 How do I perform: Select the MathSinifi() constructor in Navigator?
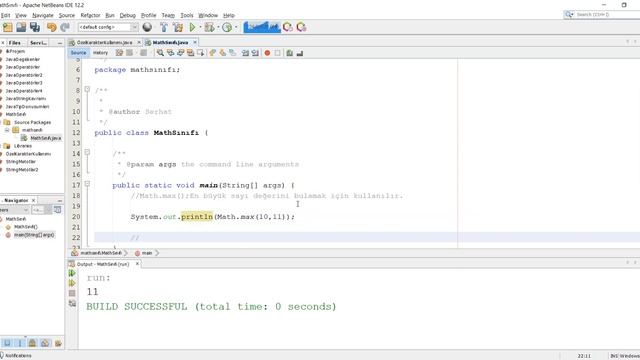pos(26,227)
